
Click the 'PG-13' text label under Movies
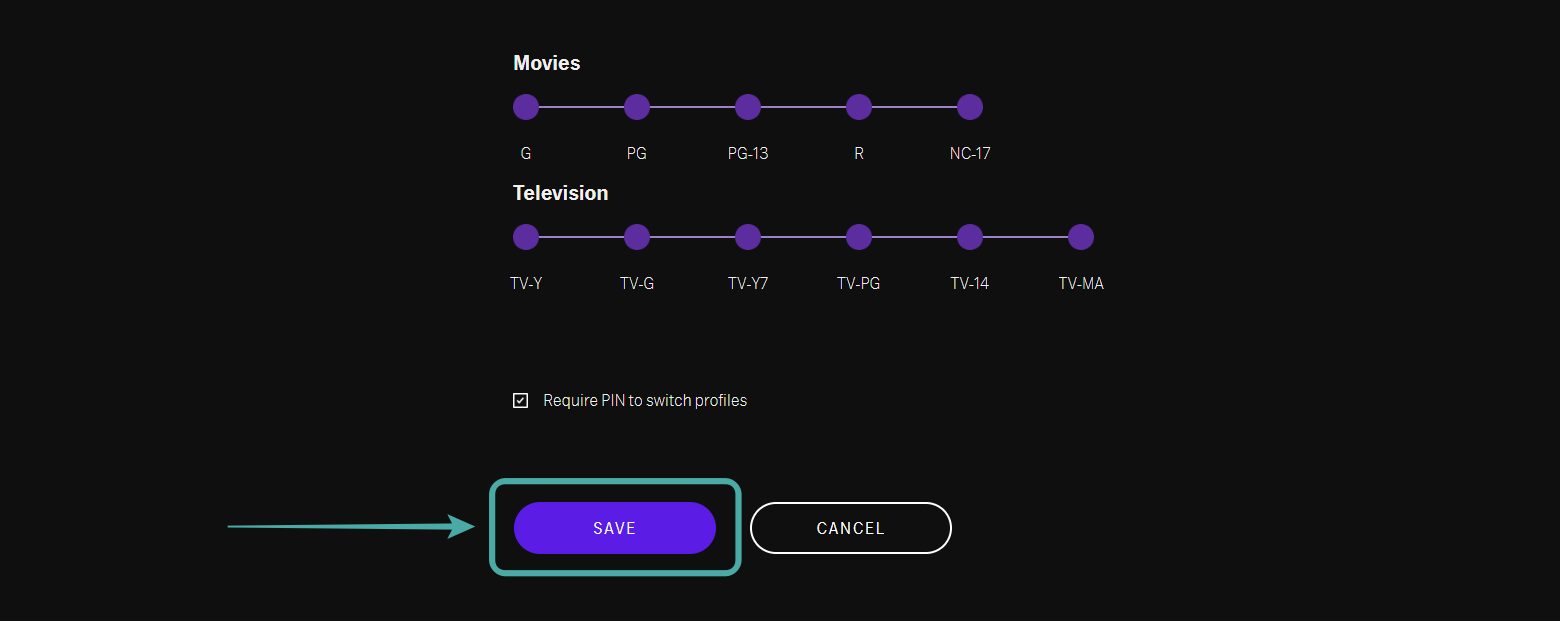tap(748, 154)
